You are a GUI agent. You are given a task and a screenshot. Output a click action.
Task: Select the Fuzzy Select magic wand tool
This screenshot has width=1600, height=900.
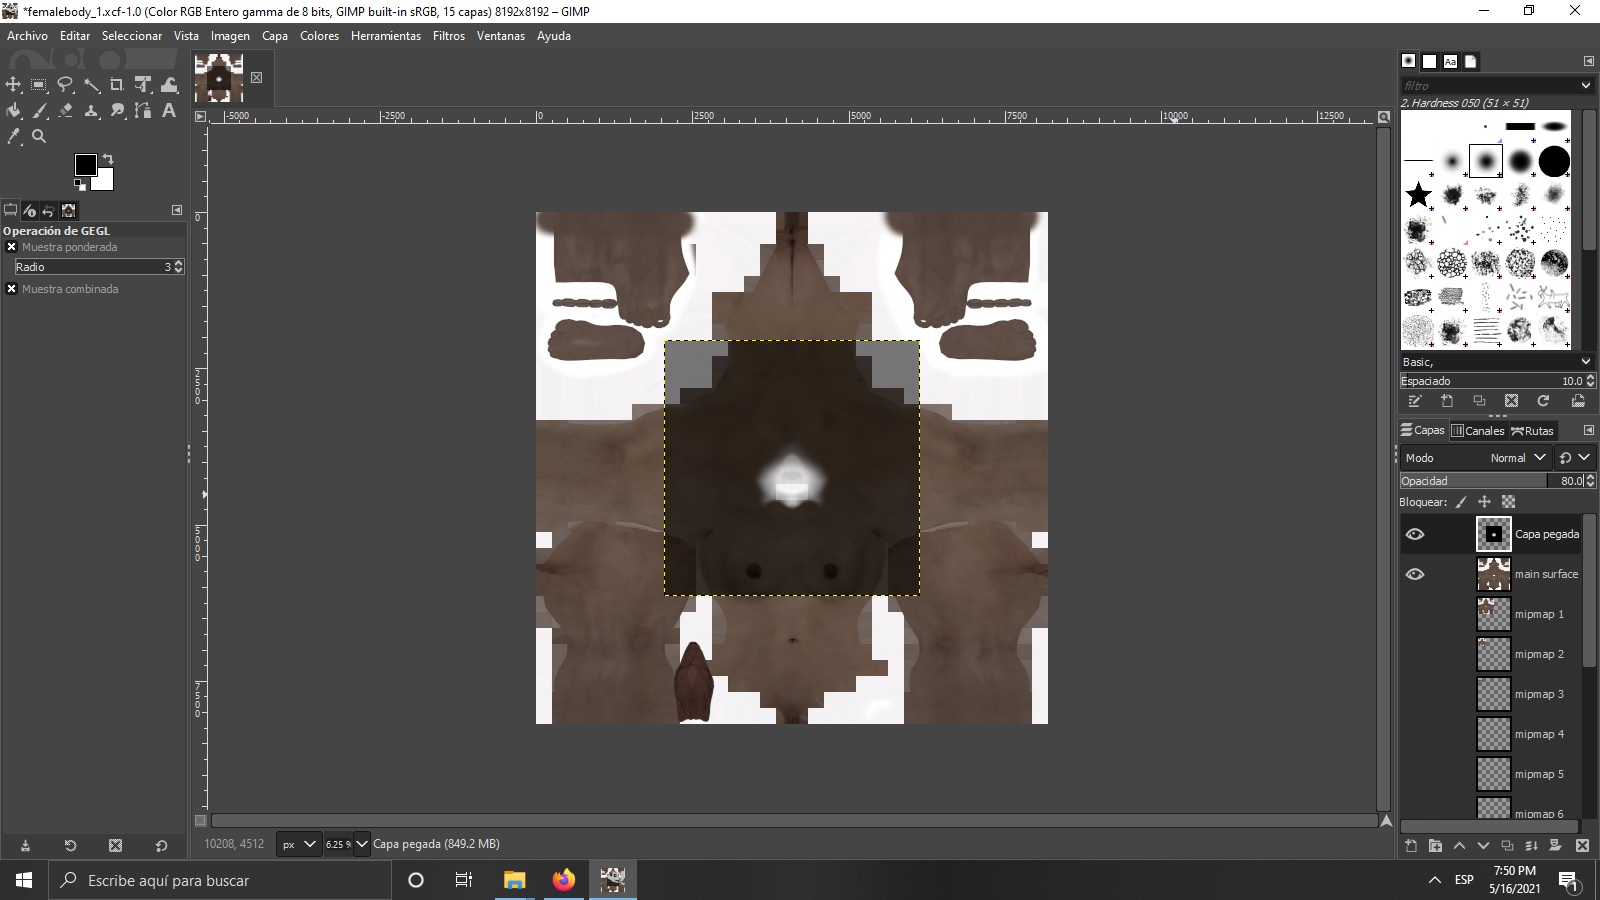(x=91, y=85)
